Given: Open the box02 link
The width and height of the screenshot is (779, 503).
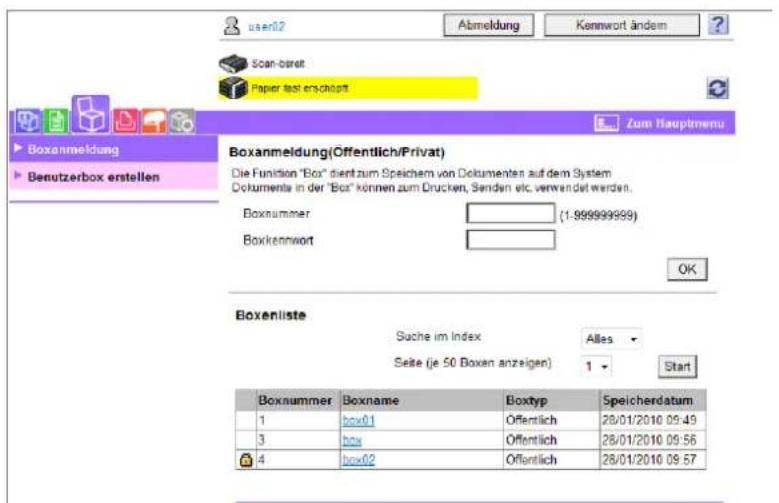Looking at the screenshot, I should [x=358, y=460].
